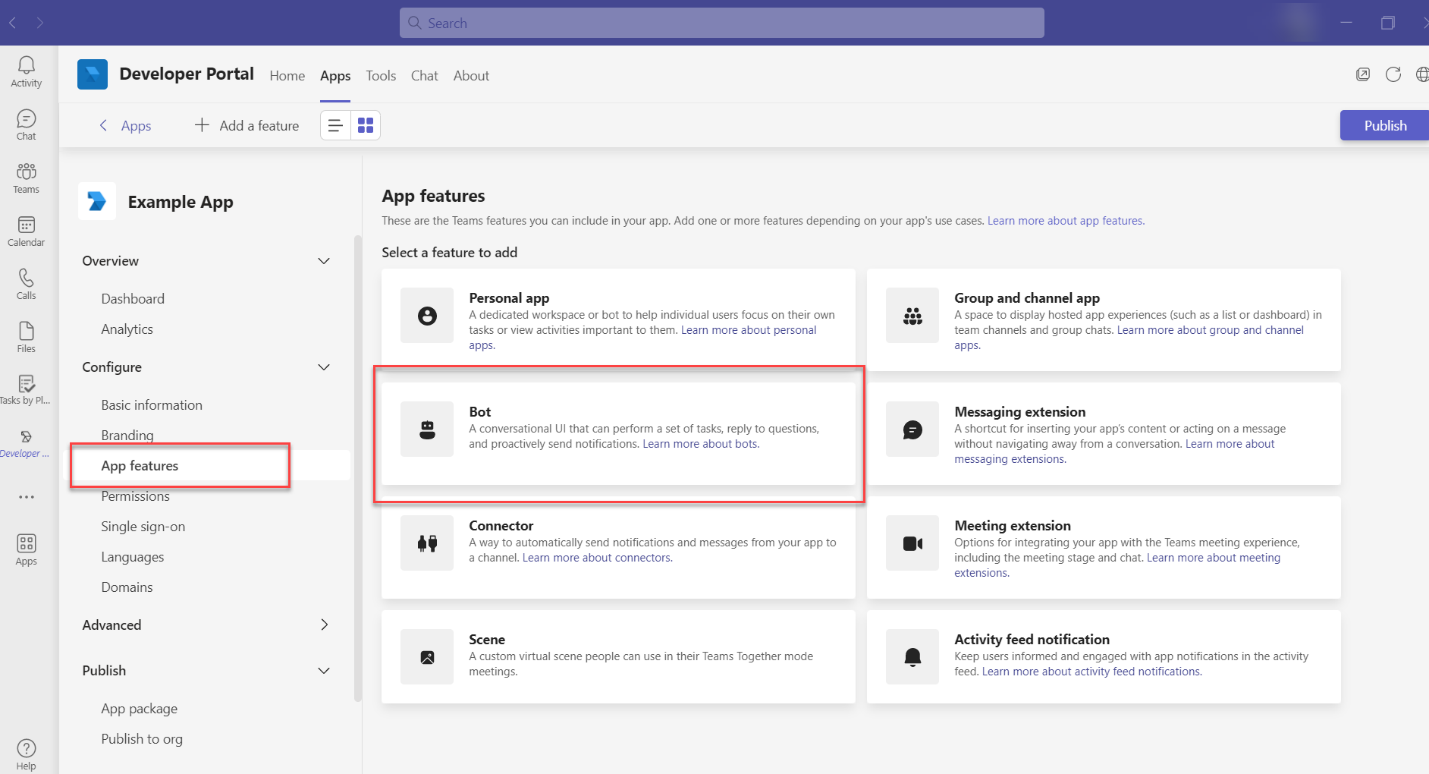
Task: Open Learn more about activity feed notifications
Action: pyautogui.click(x=1092, y=672)
